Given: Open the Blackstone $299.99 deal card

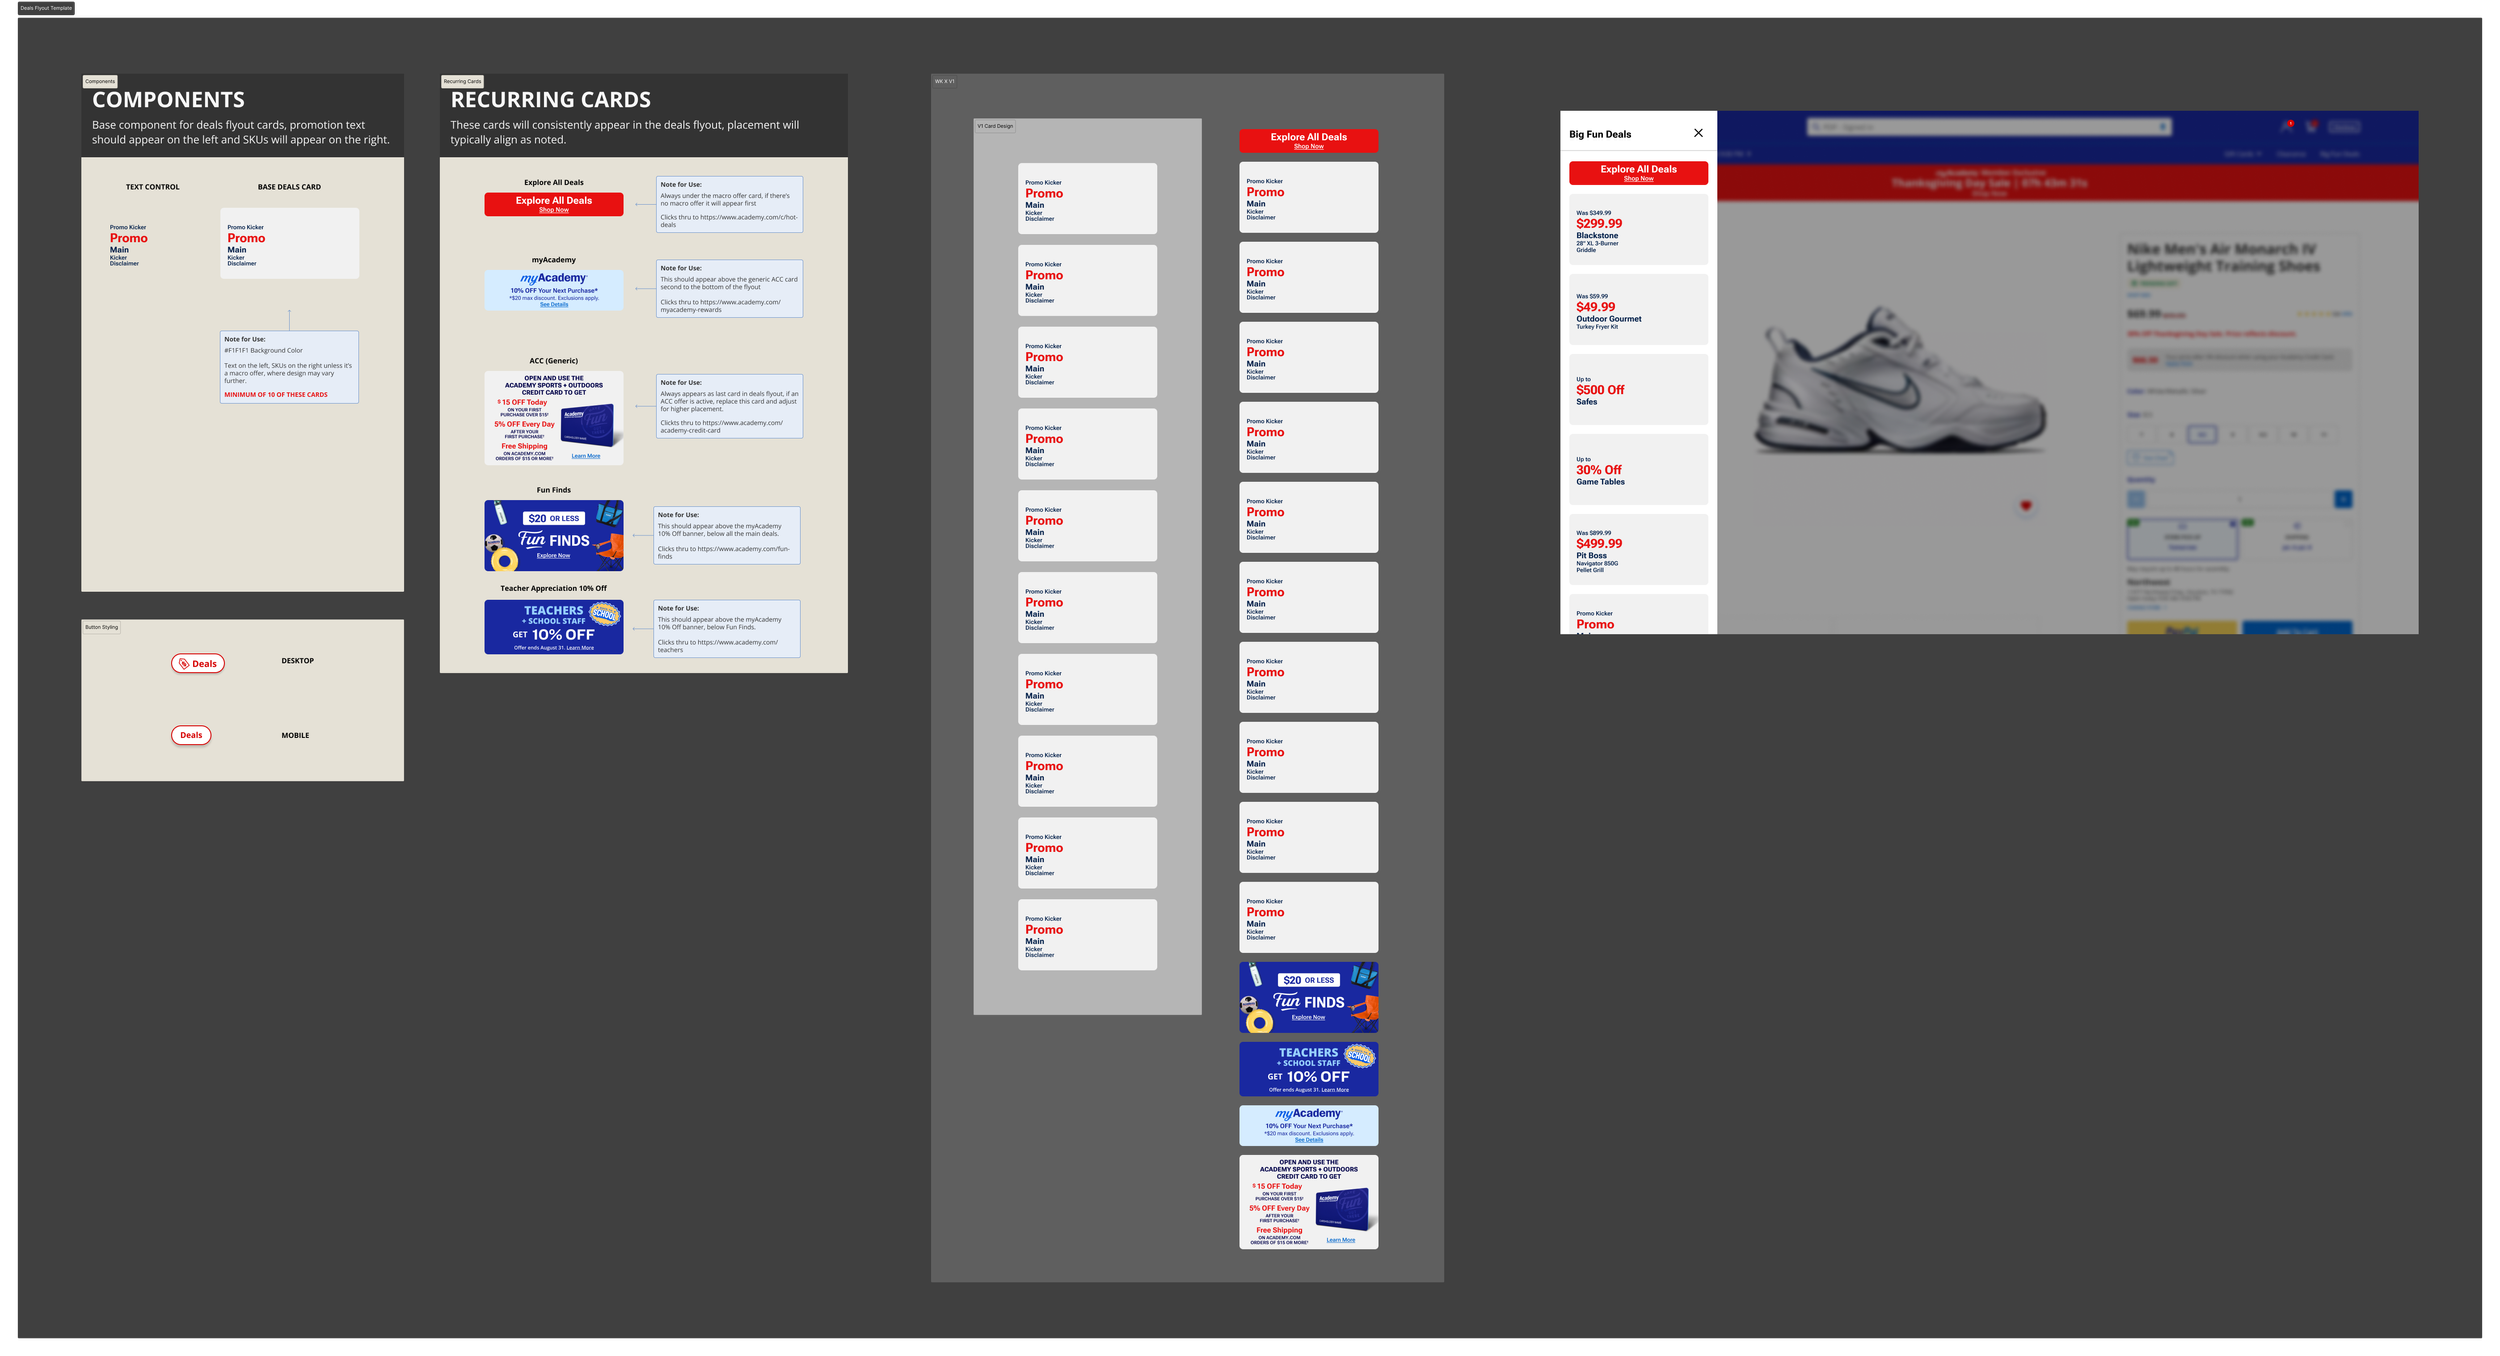Looking at the screenshot, I should (1638, 230).
